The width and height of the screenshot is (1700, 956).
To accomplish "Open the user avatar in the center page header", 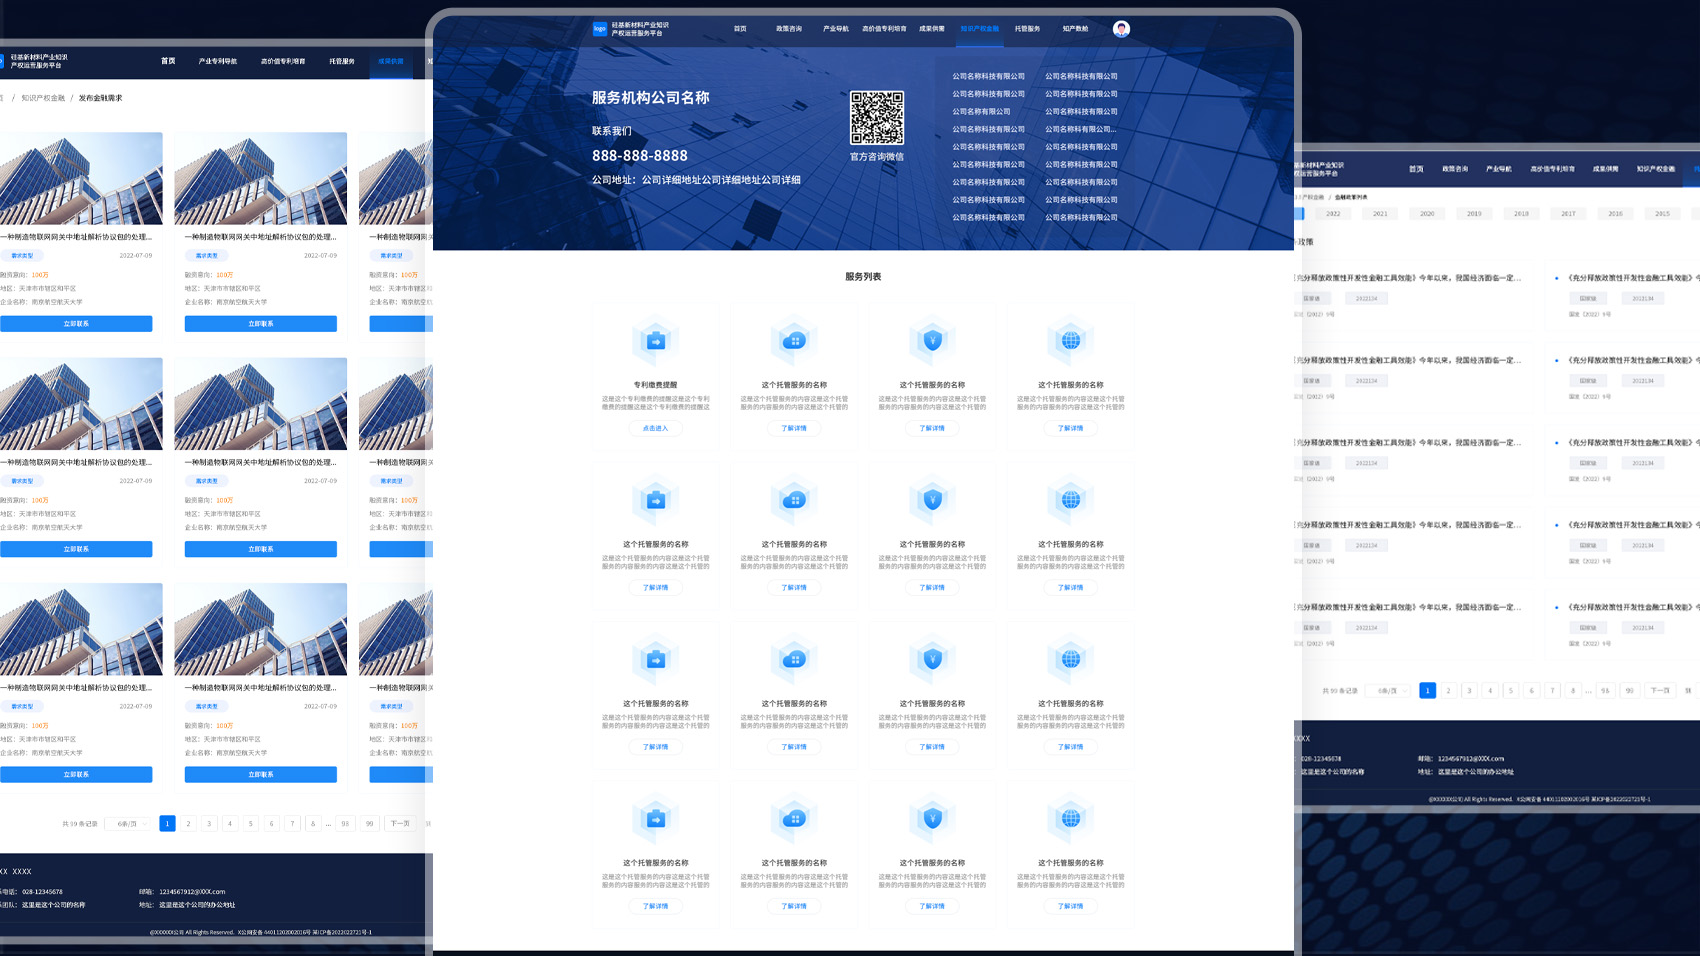I will click(x=1121, y=29).
